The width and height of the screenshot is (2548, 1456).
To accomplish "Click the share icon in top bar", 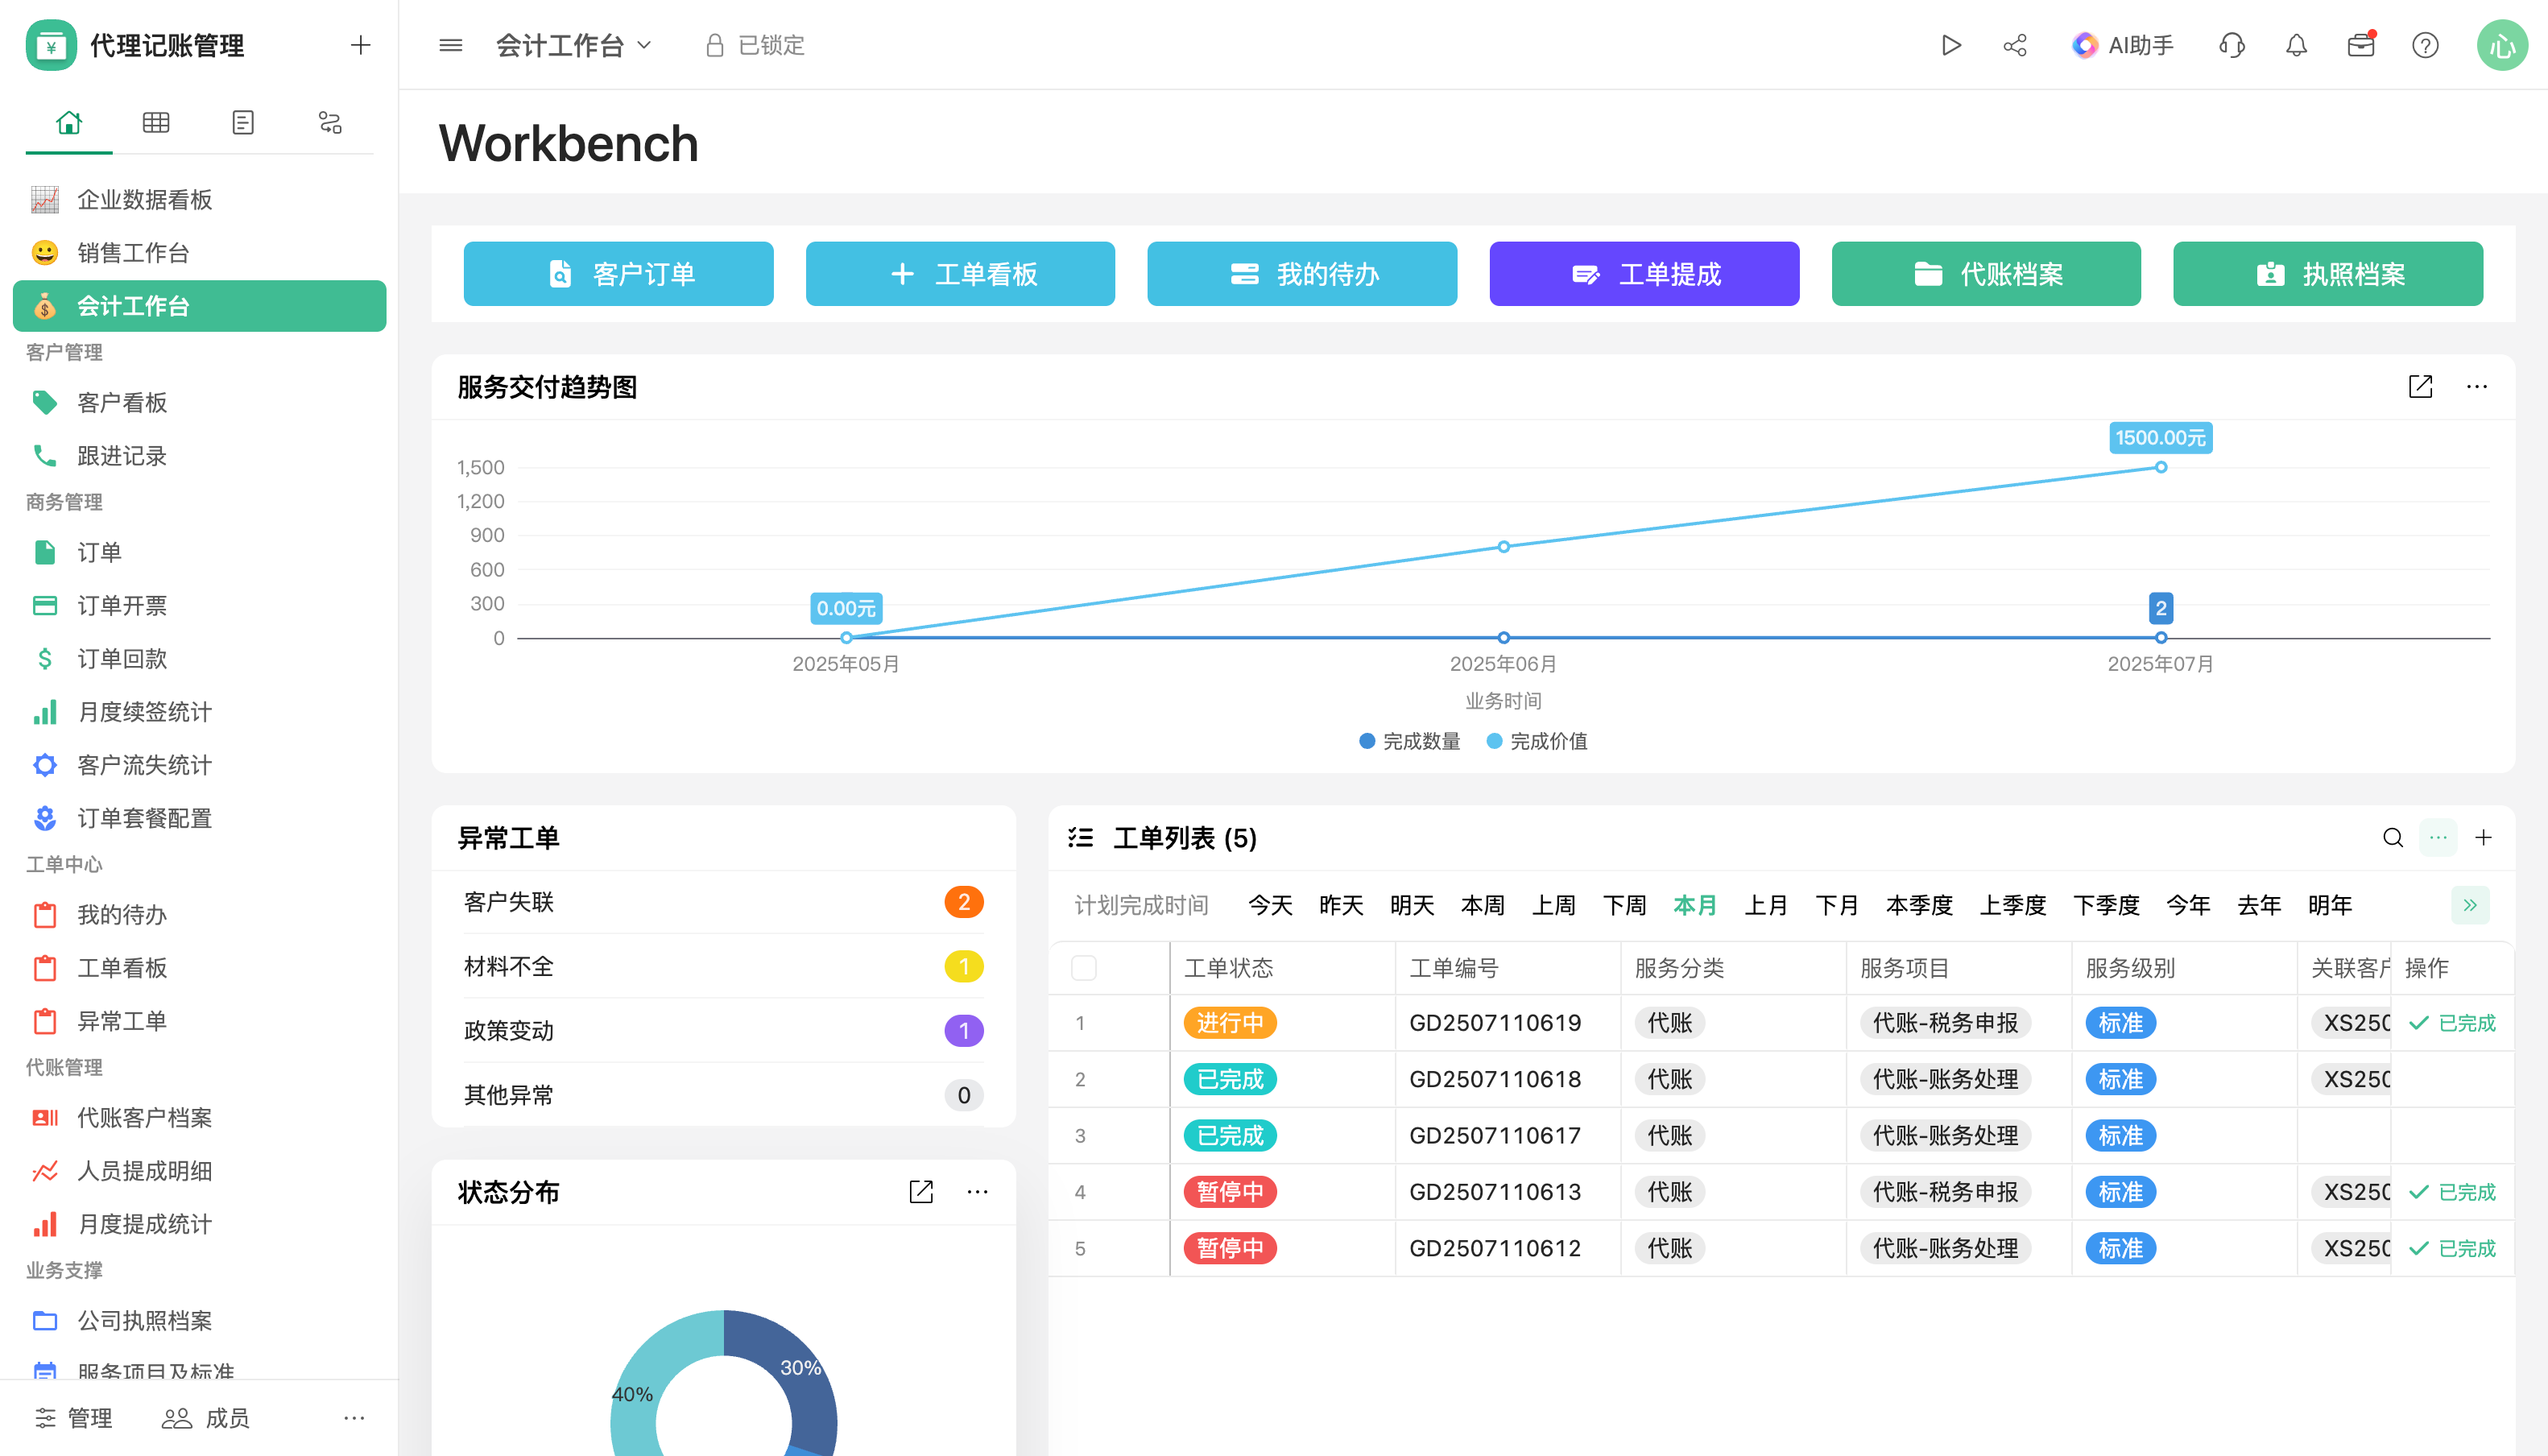I will [x=2015, y=45].
